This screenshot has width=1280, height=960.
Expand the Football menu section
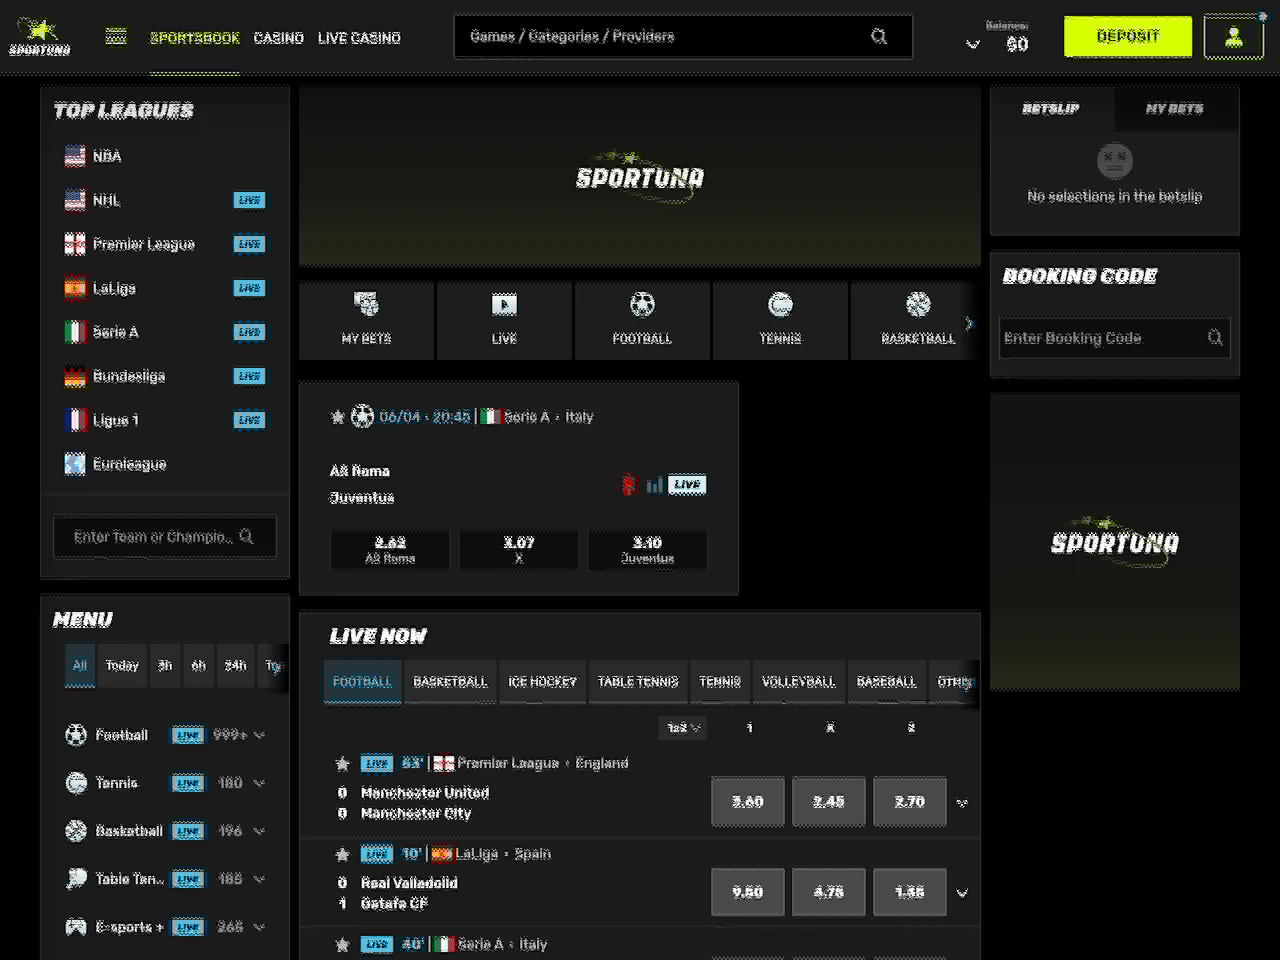point(260,735)
